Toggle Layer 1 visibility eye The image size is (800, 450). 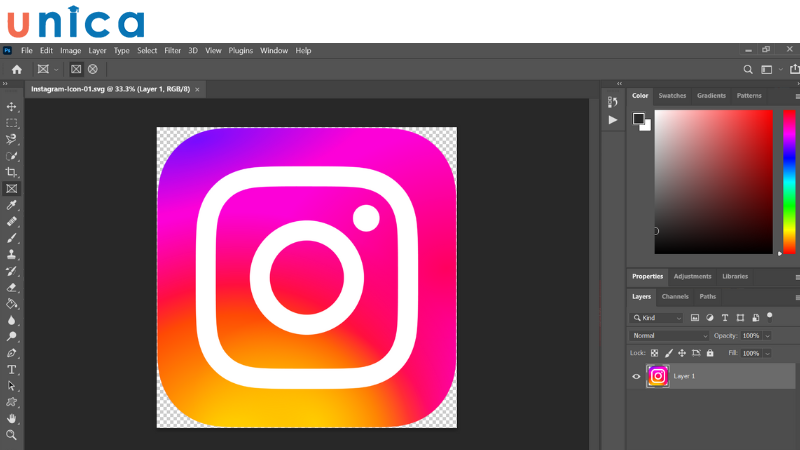point(636,377)
